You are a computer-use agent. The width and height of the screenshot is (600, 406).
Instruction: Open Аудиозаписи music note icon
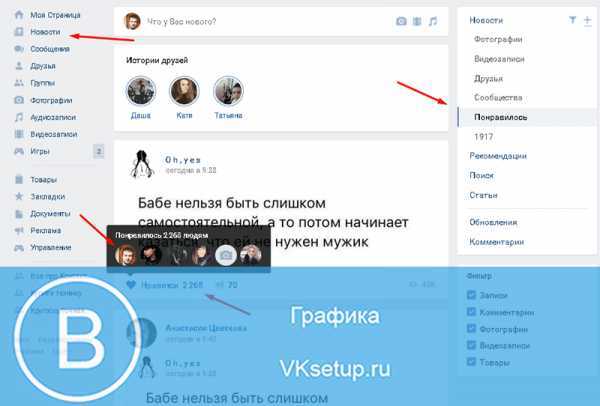pyautogui.click(x=19, y=117)
